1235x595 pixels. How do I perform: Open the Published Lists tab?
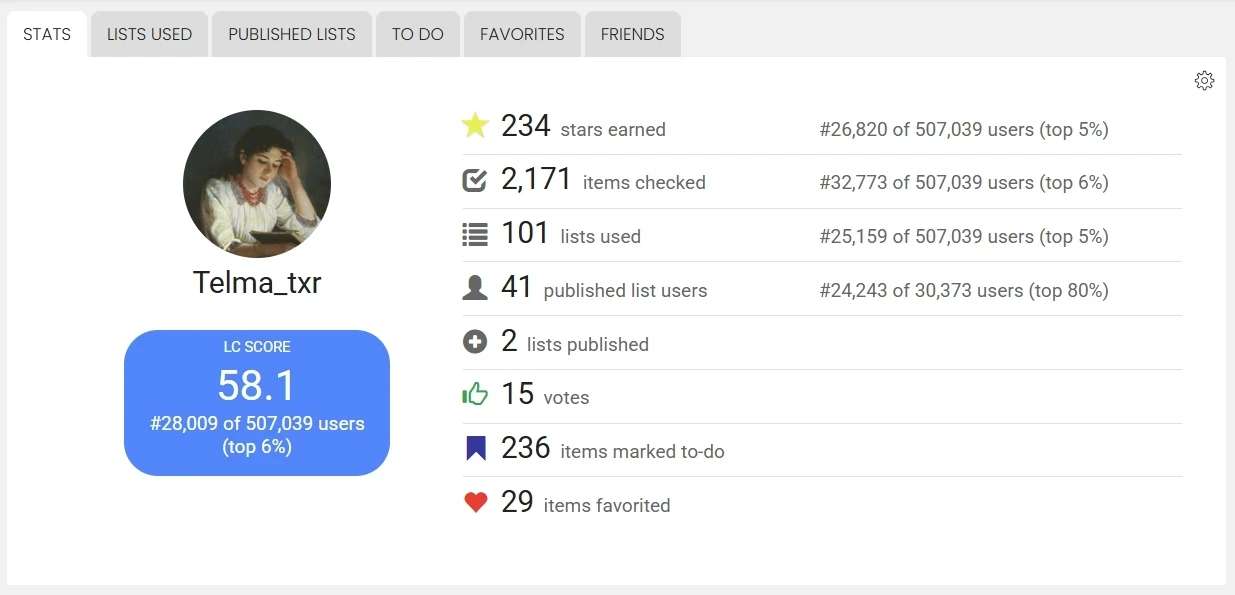click(x=291, y=34)
